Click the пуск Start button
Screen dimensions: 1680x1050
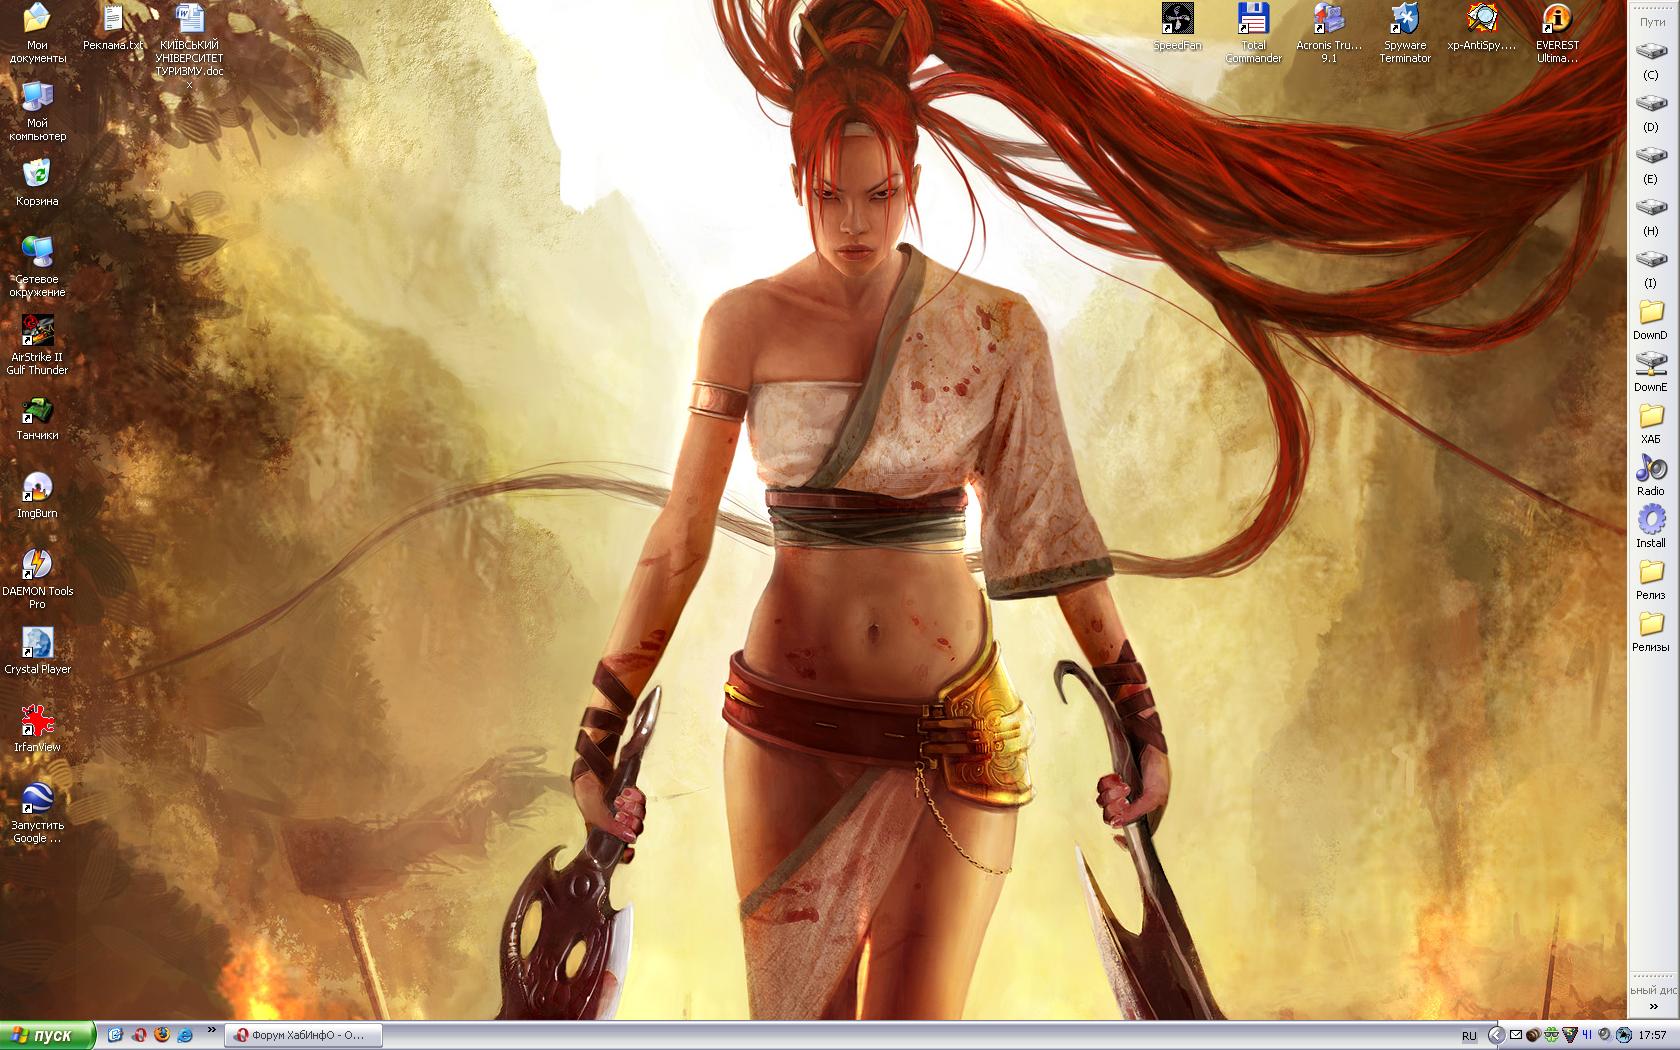point(47,1035)
